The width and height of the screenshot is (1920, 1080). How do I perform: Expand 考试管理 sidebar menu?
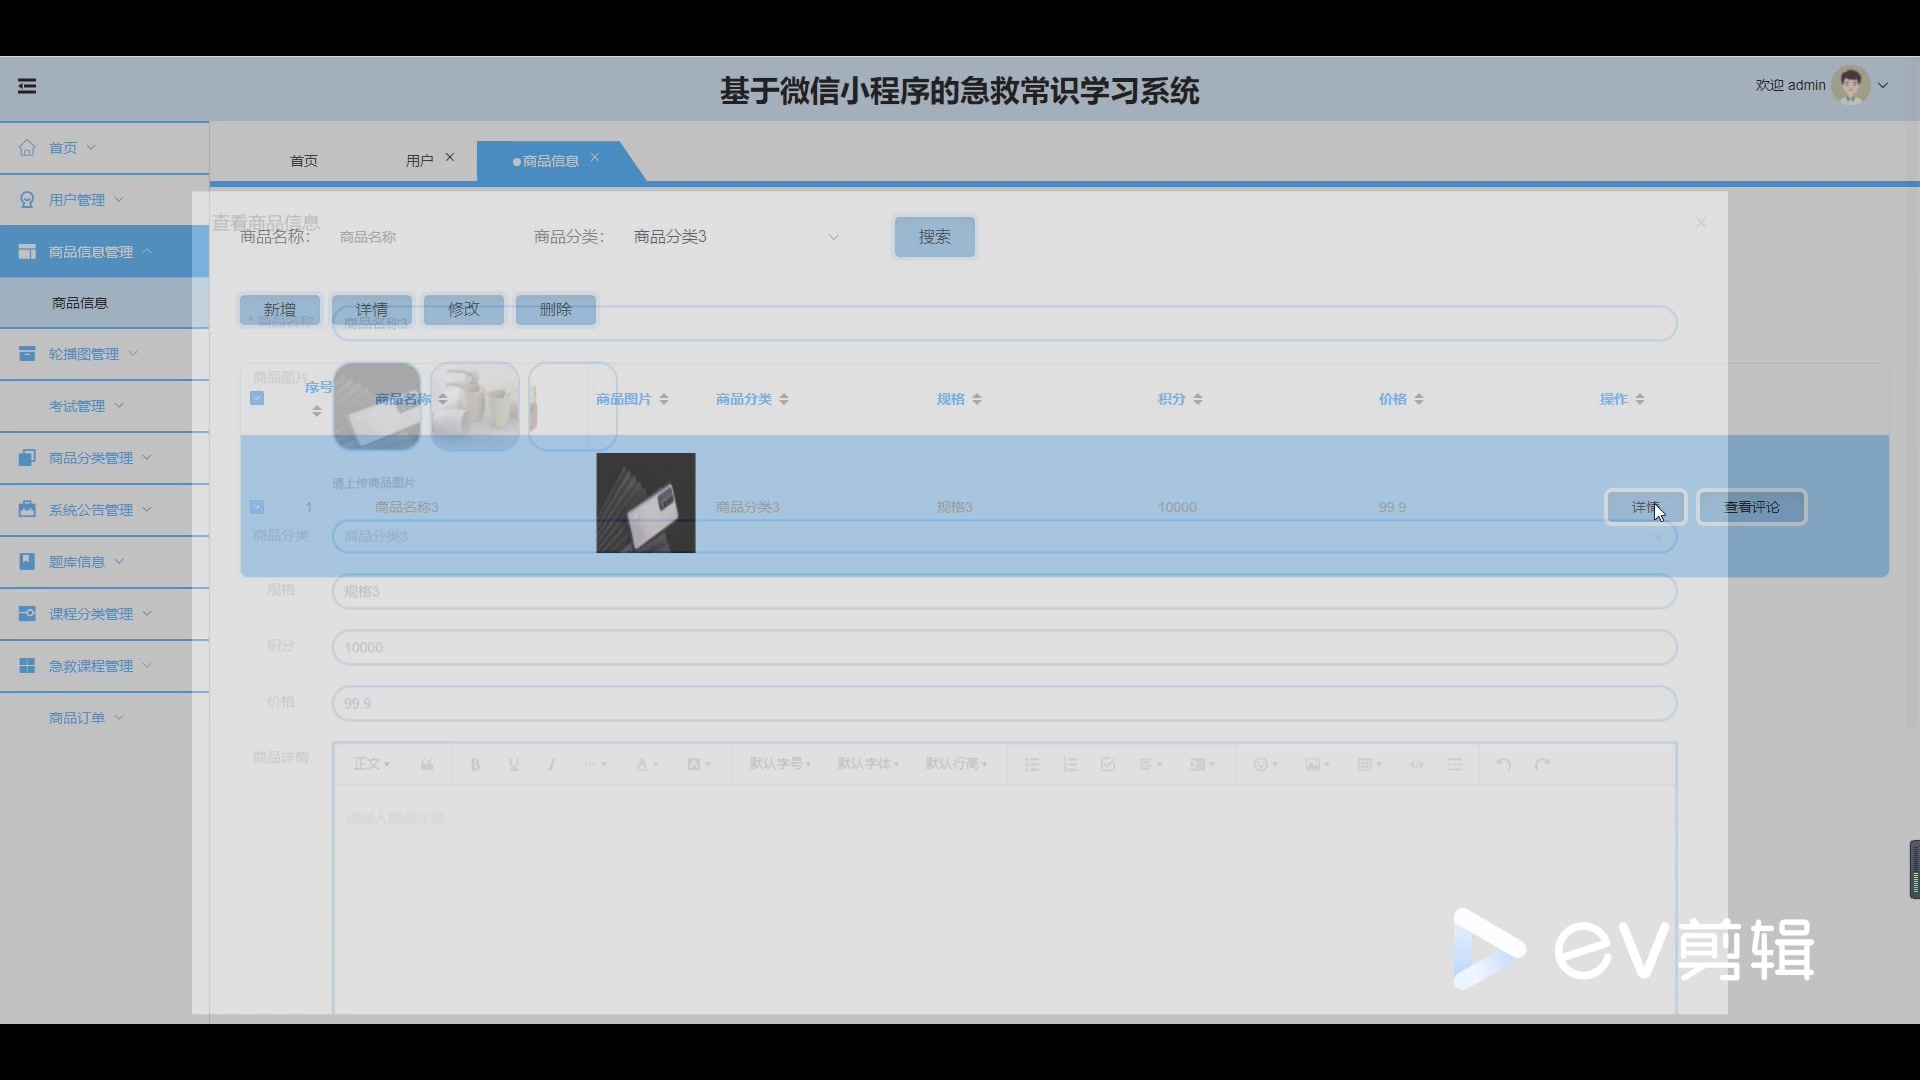(77, 406)
